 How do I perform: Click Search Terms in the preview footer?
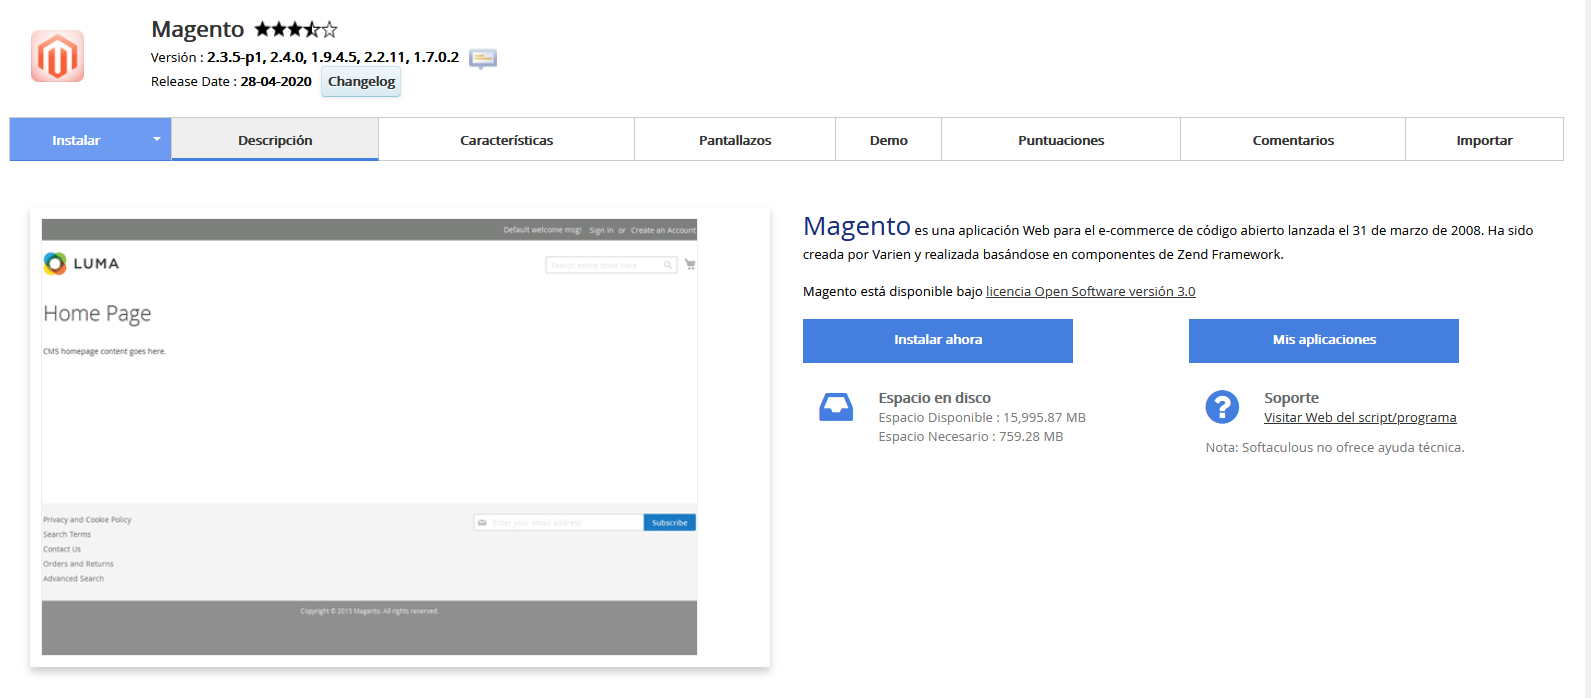click(x=67, y=535)
